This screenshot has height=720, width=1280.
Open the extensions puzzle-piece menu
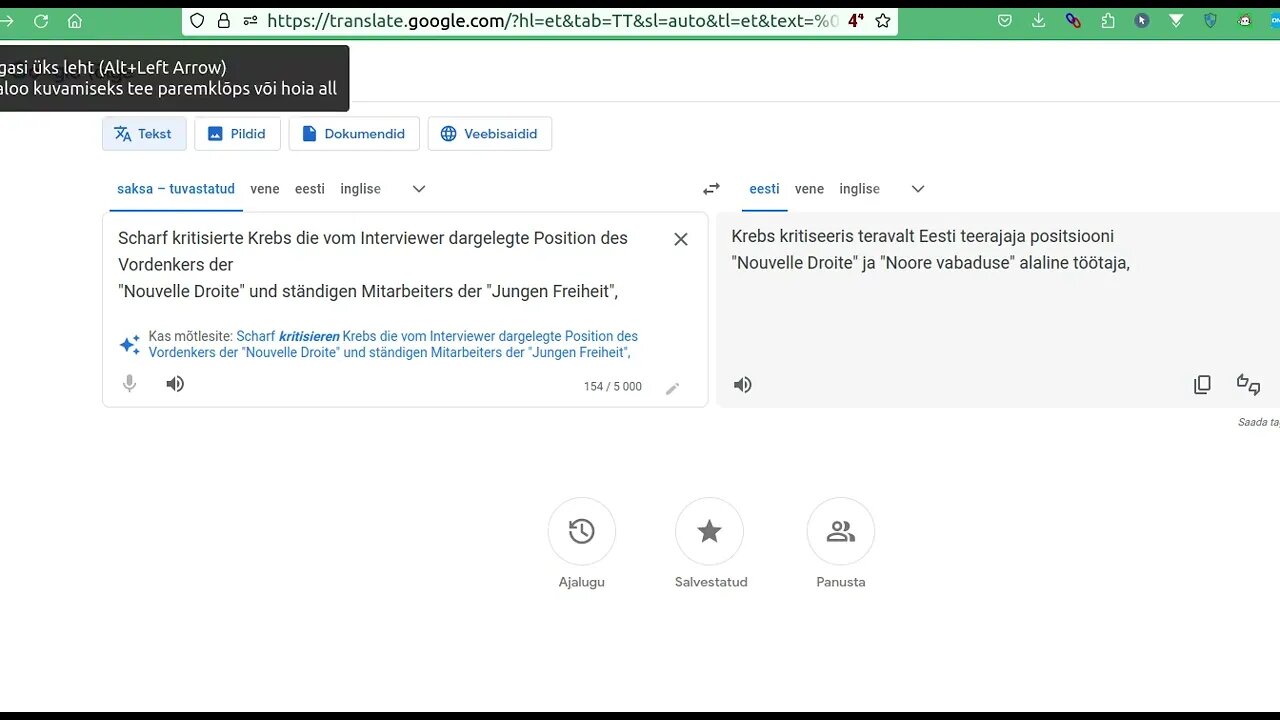click(x=1108, y=20)
